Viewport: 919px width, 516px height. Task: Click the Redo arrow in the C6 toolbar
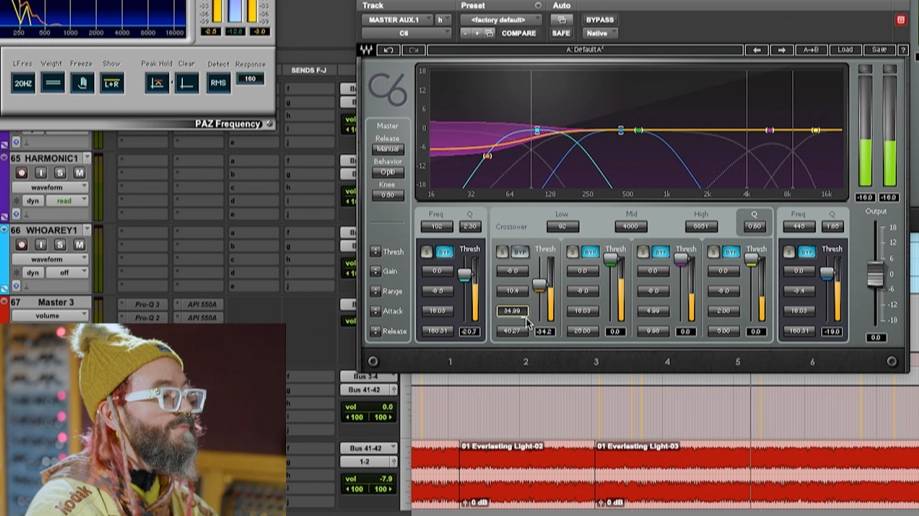[413, 50]
